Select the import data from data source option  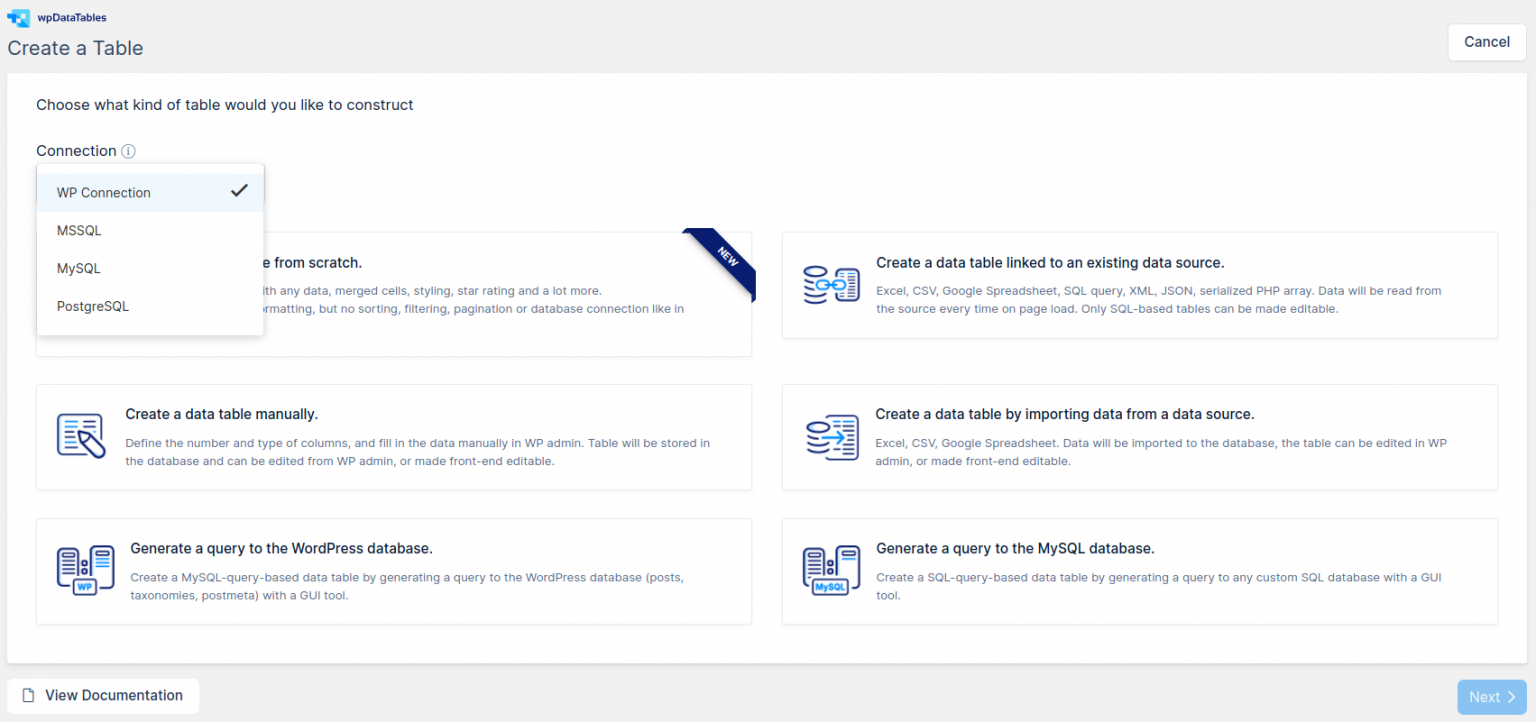tap(1139, 436)
